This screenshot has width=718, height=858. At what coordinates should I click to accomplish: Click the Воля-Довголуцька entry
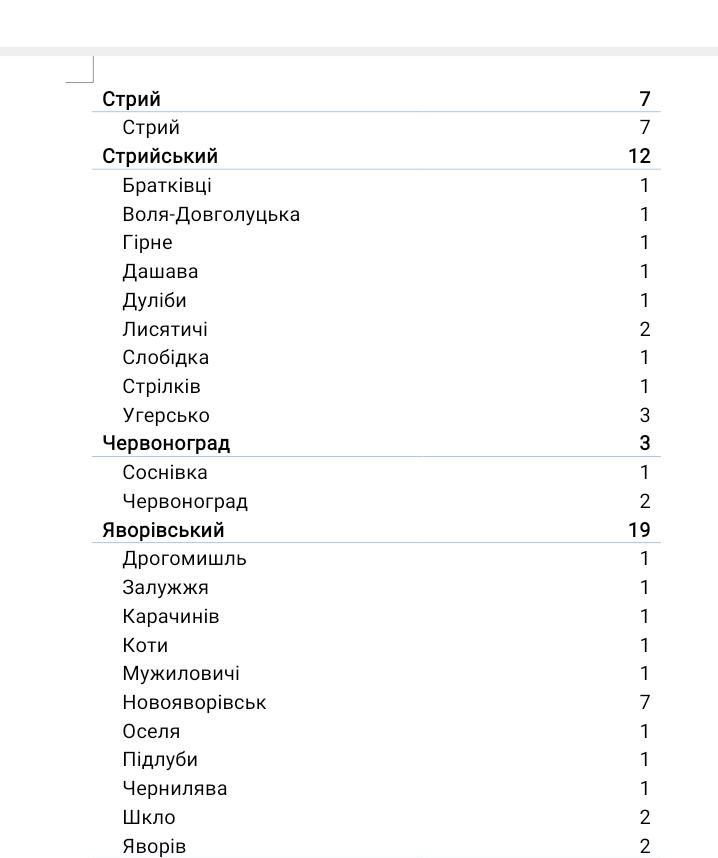coord(211,214)
